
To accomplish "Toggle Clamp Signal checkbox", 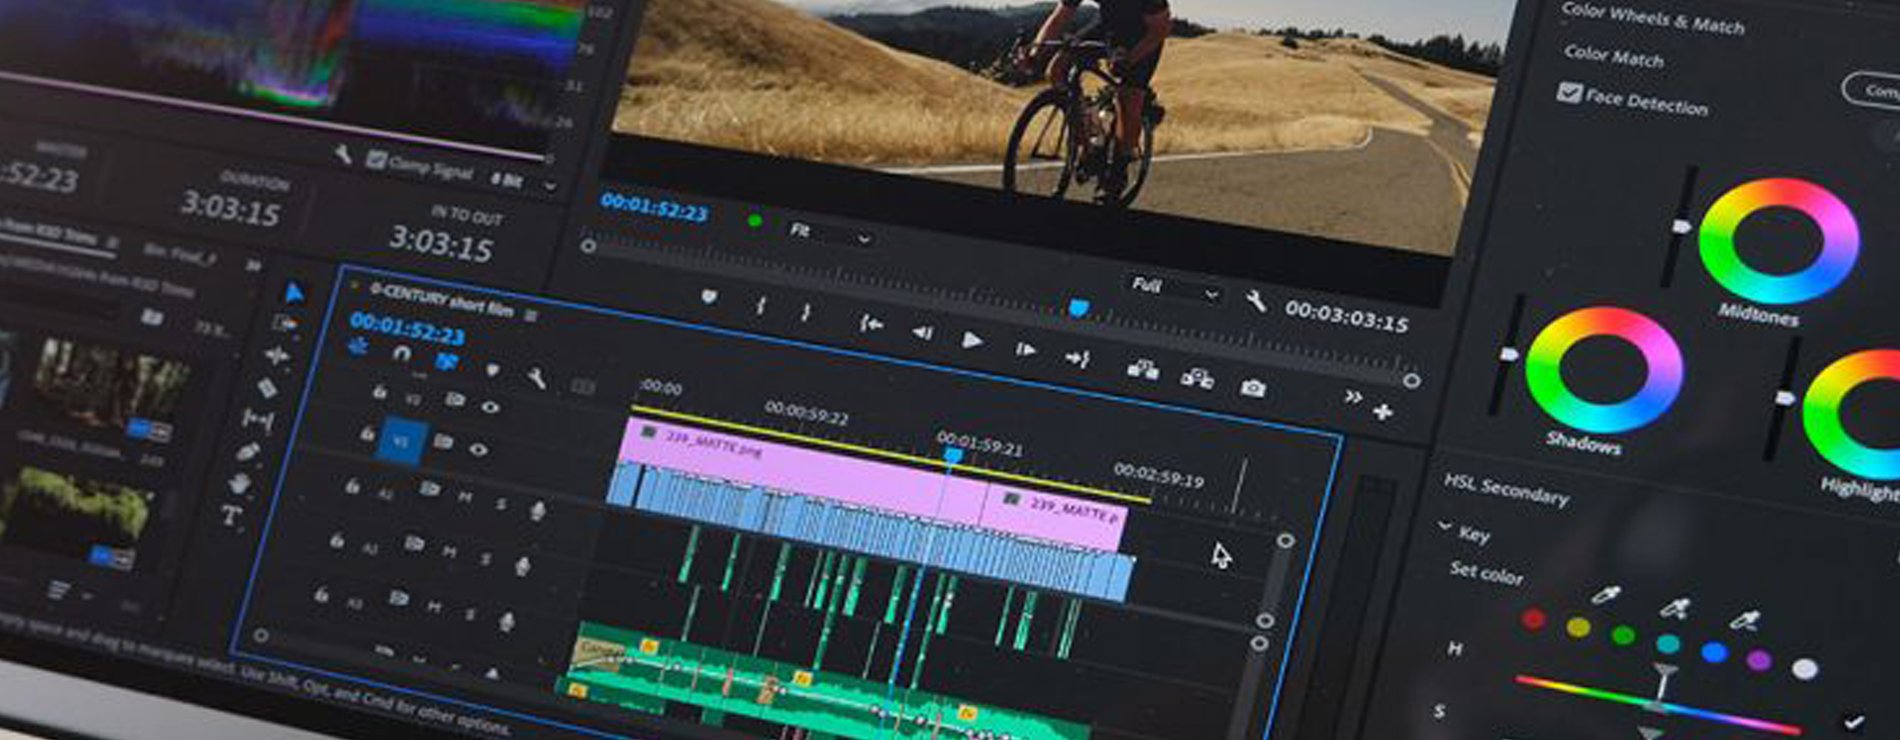I will (x=376, y=159).
